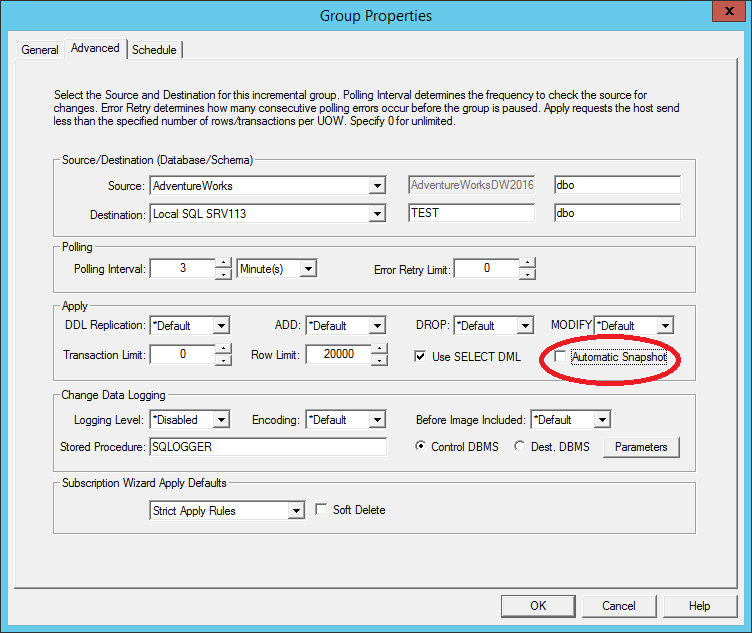
Task: Increase Transaction Limit with spinner up arrow
Action: [x=223, y=350]
